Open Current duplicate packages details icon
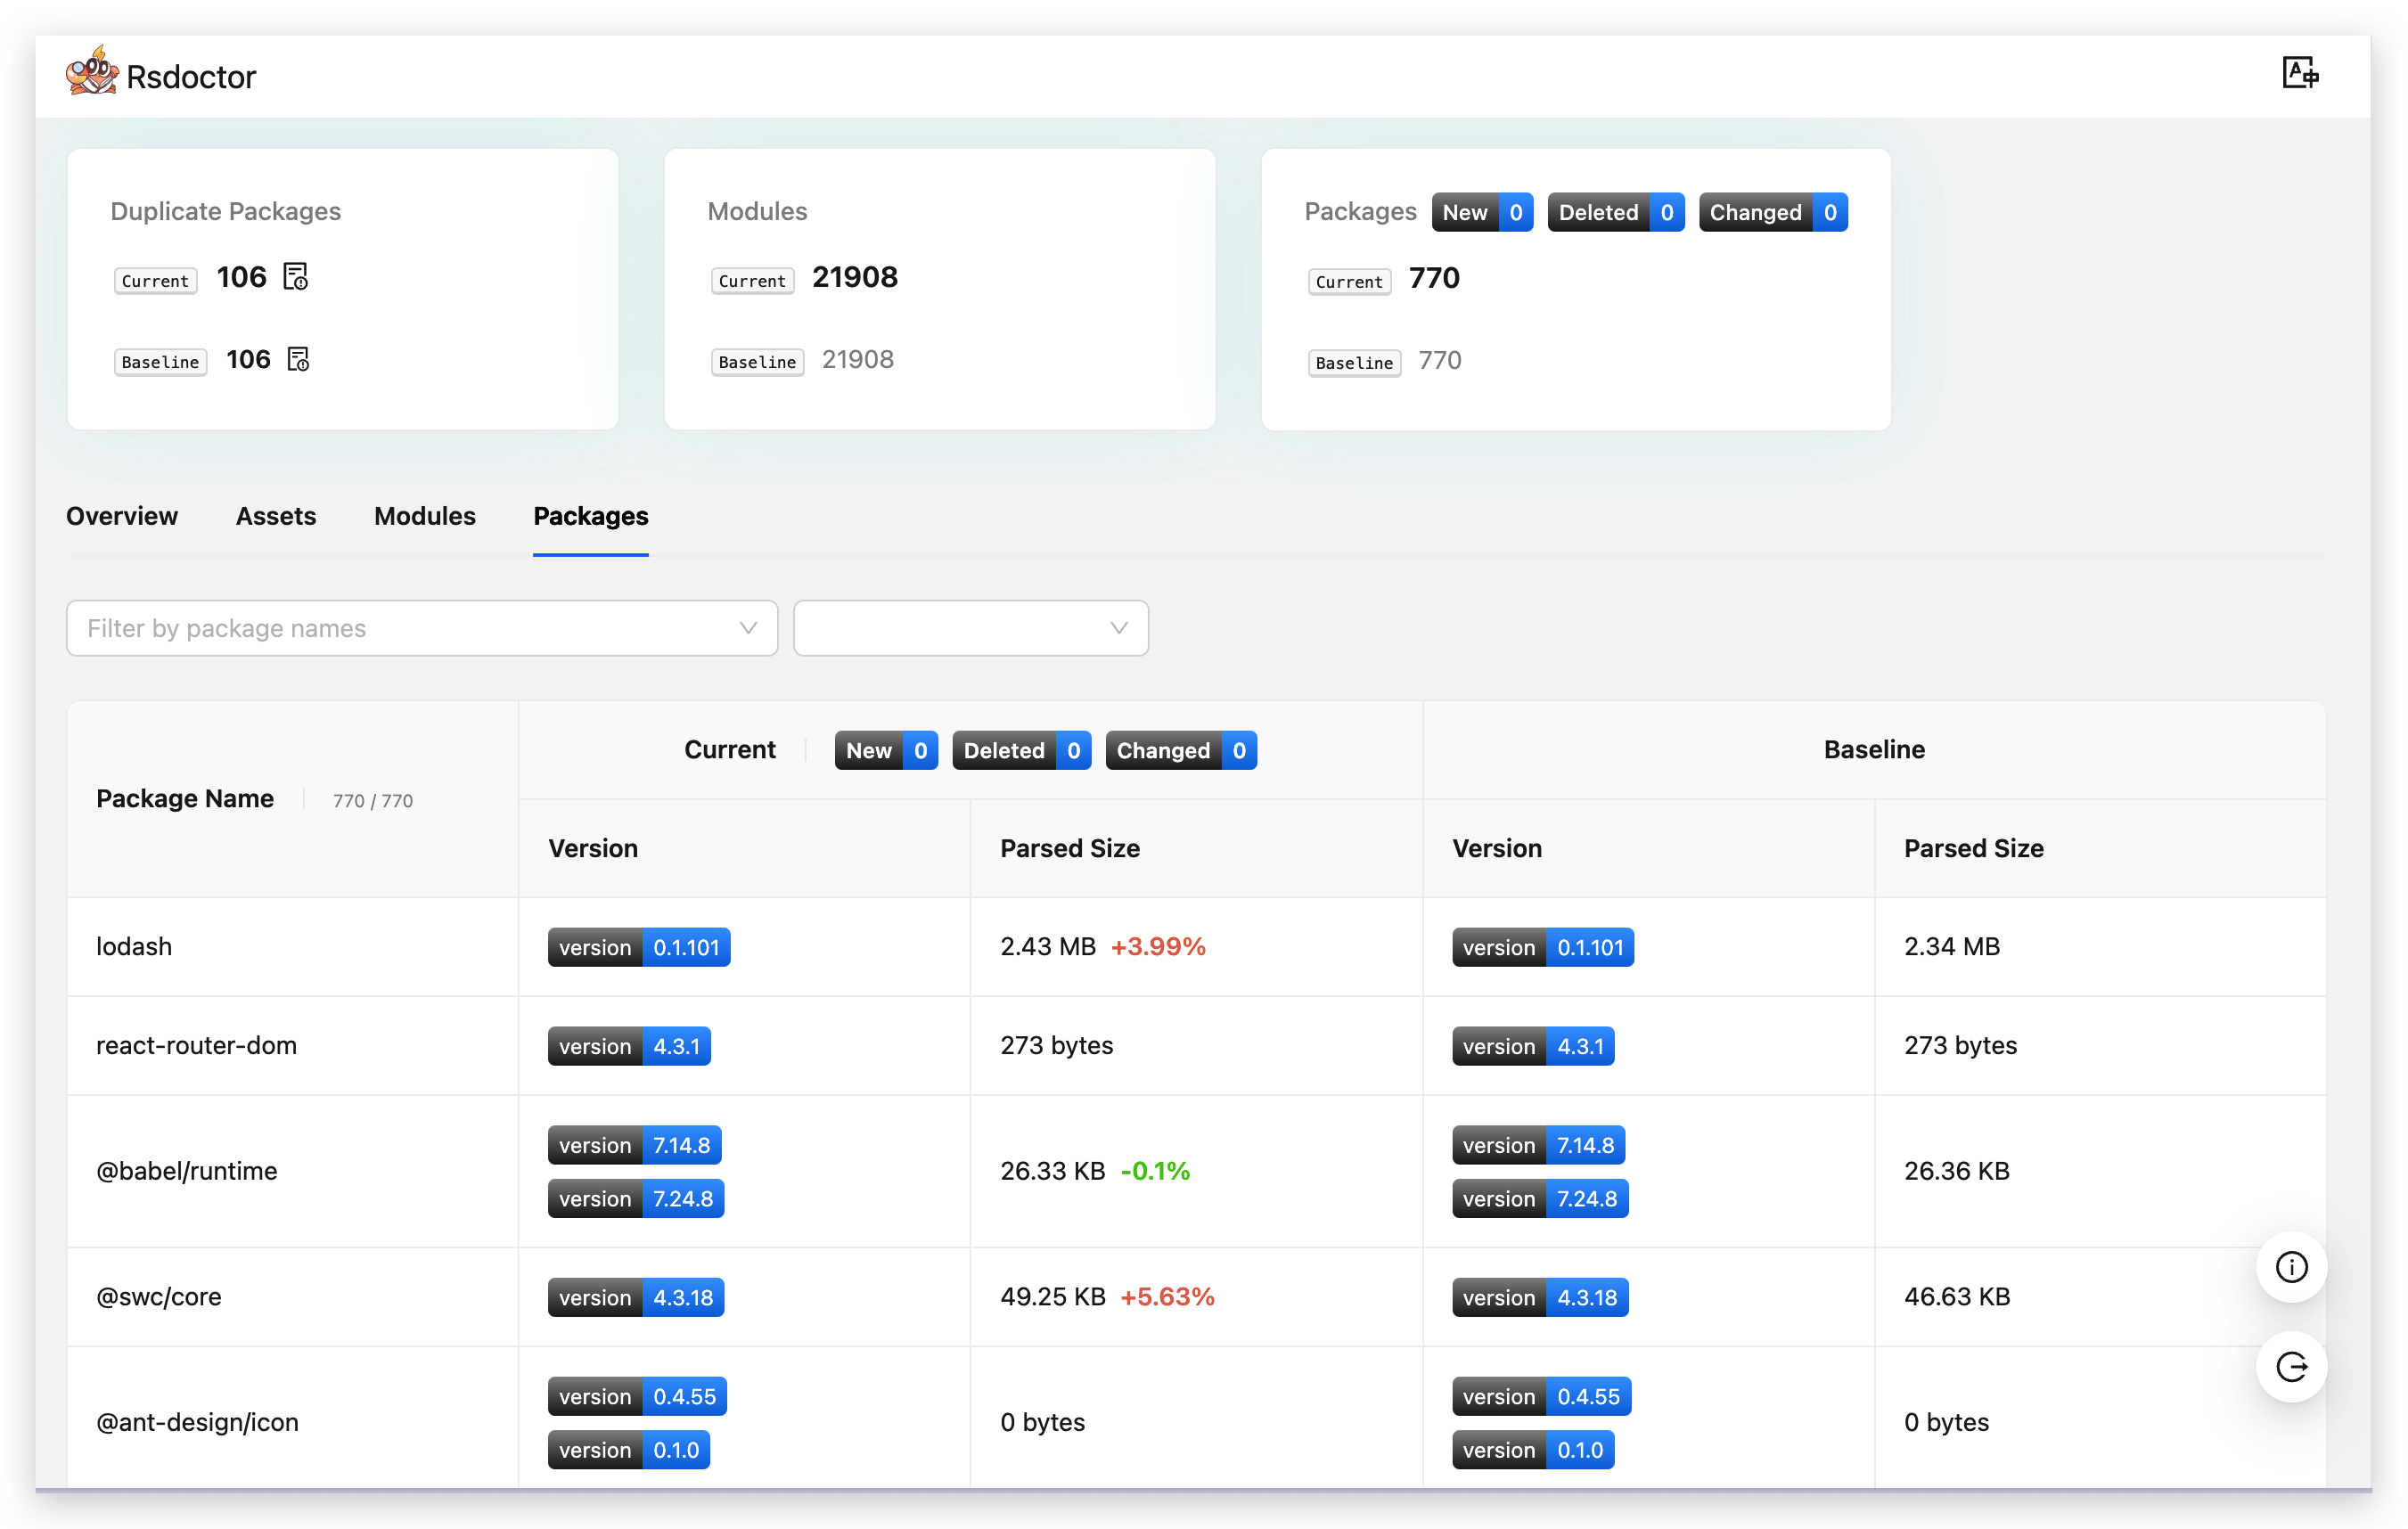The image size is (2408, 1529). pos(296,277)
